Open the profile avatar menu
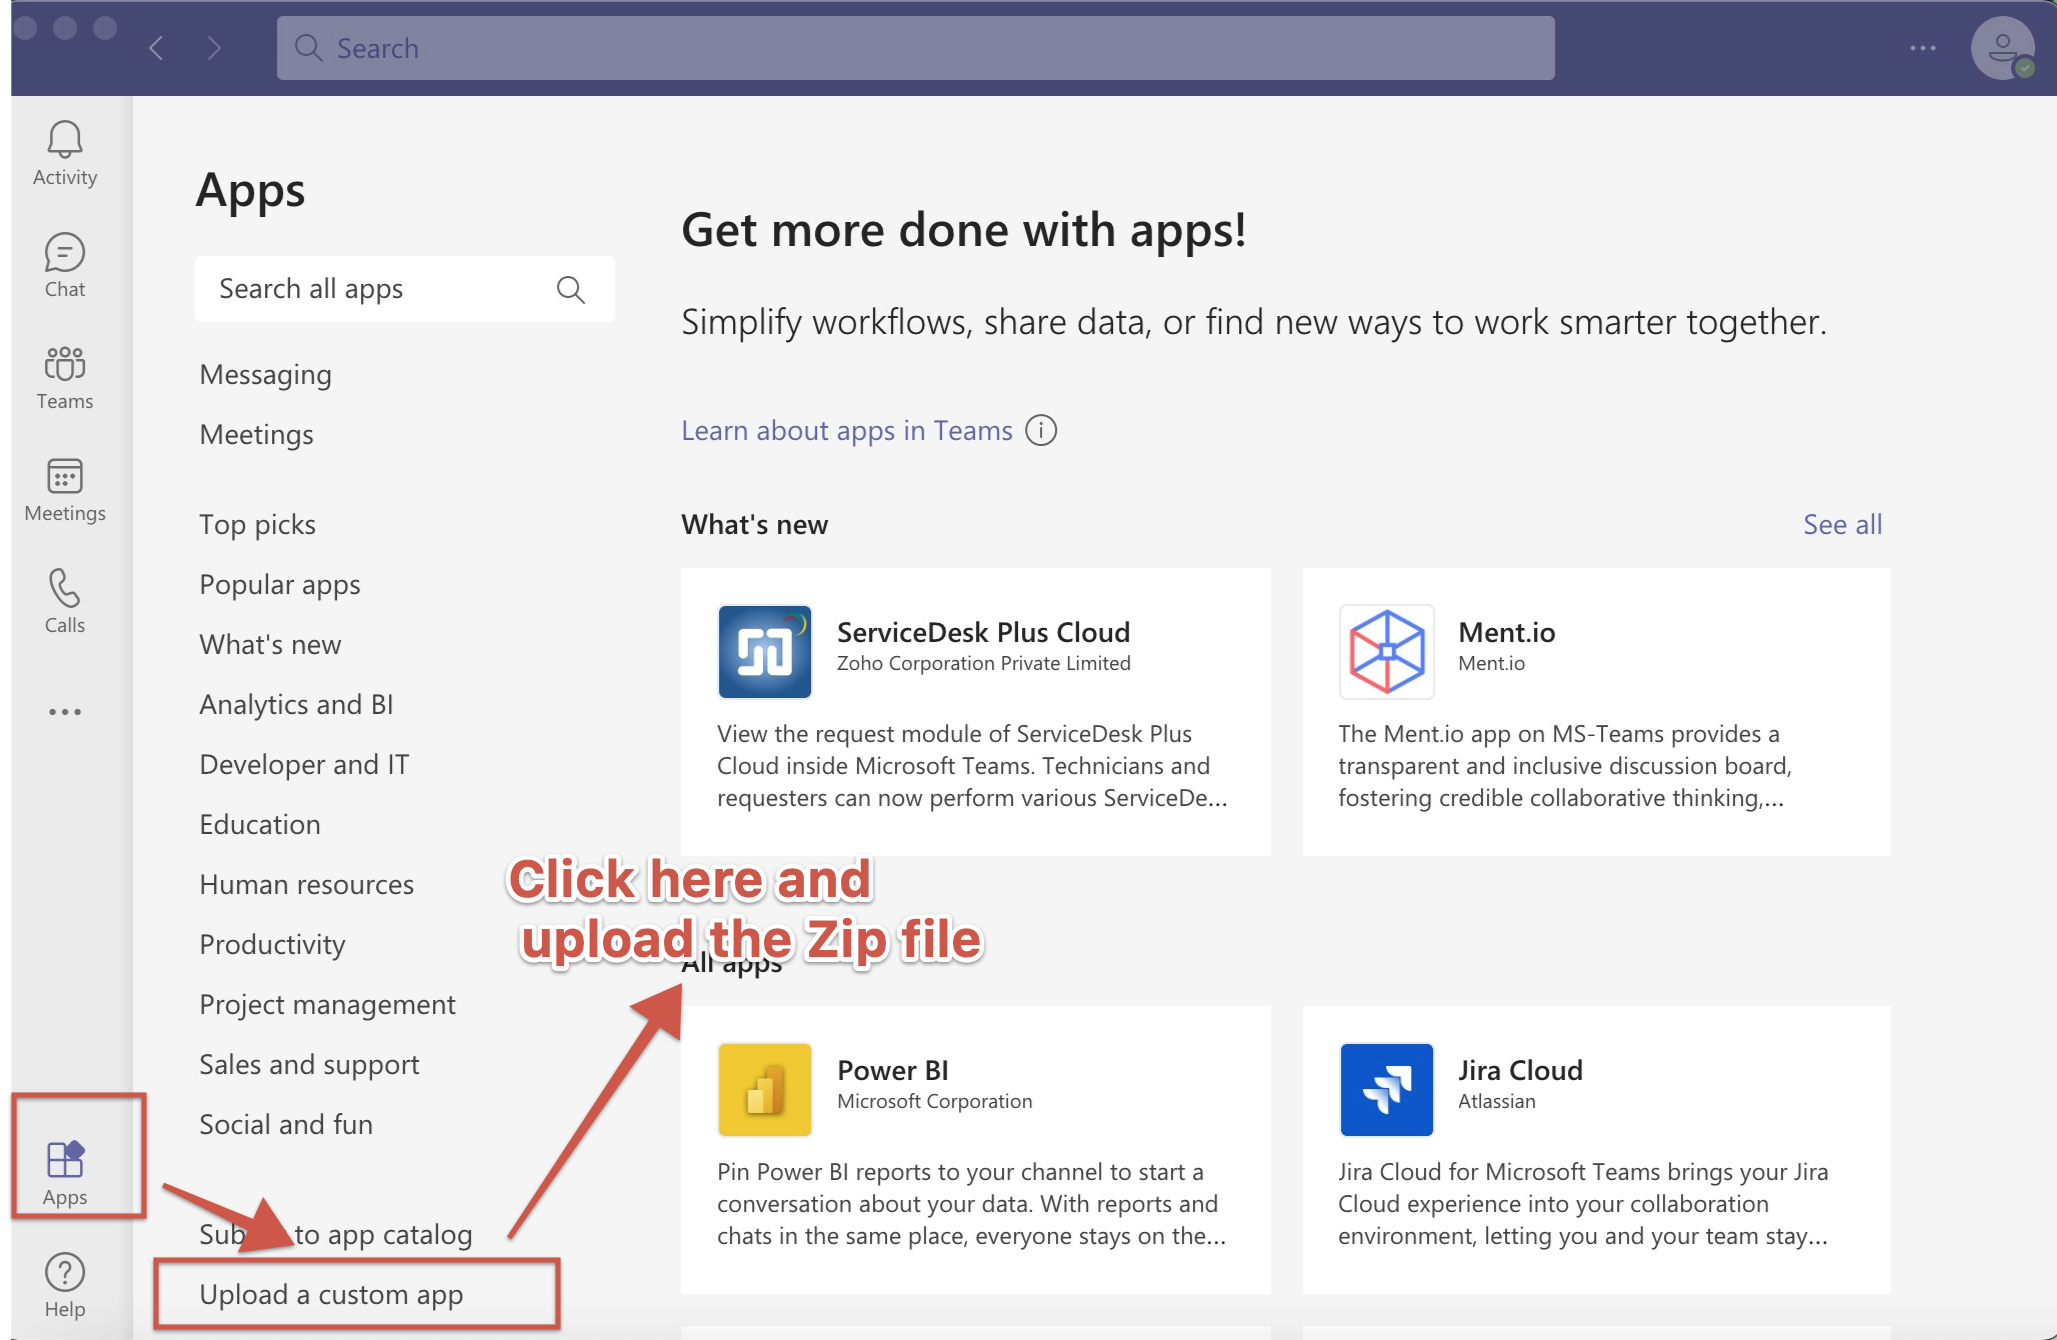2057x1340 pixels. pyautogui.click(x=2002, y=48)
